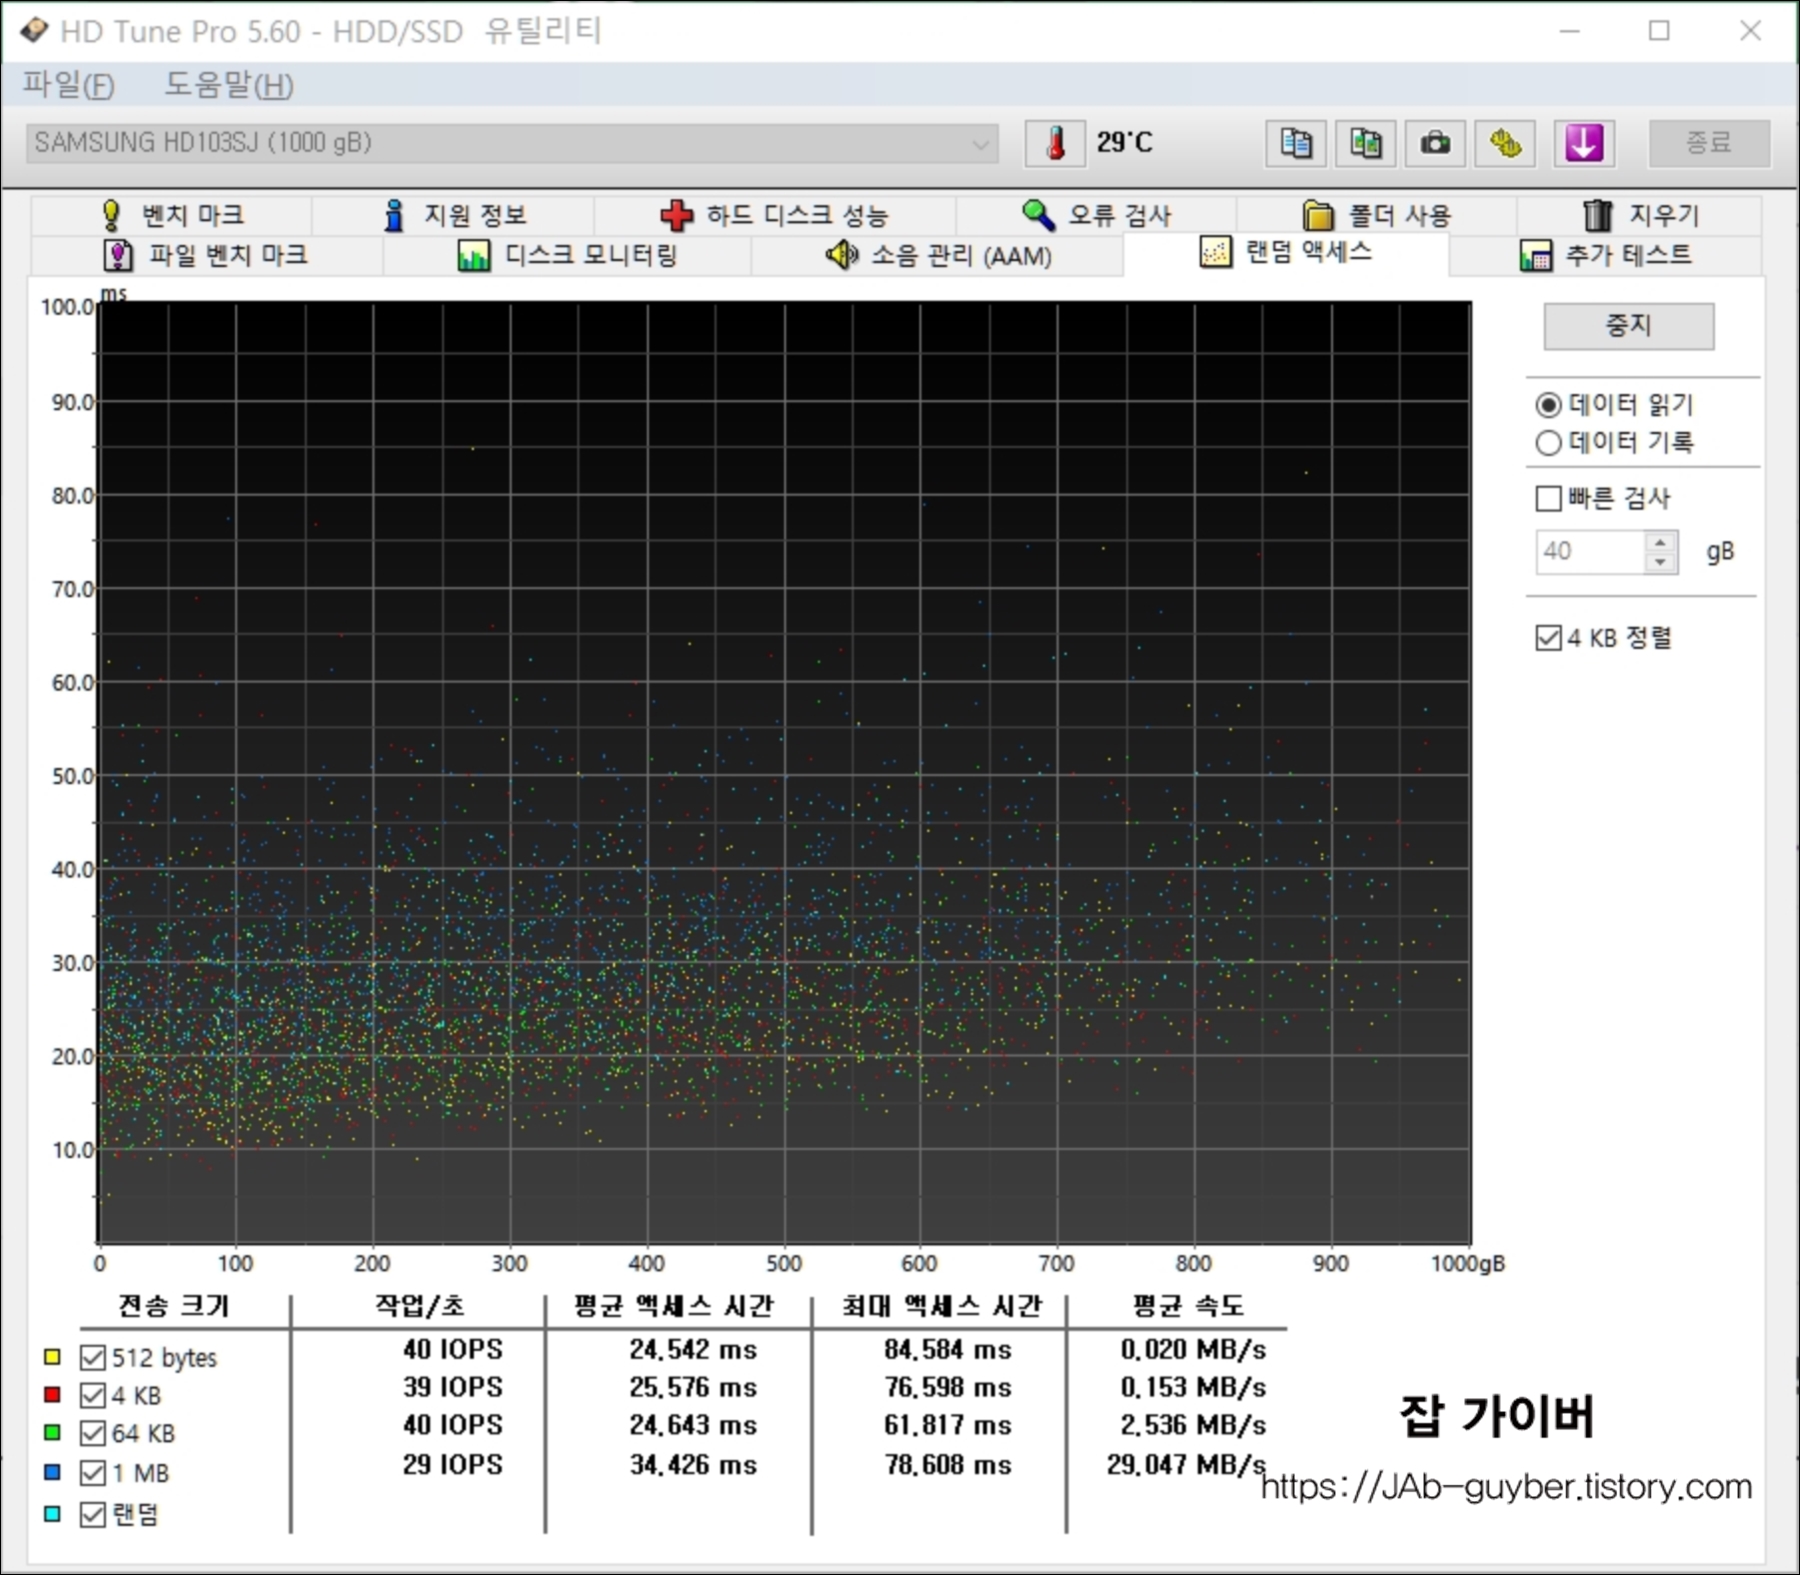Screen dimensions: 1800x1575
Task: Click the yellow 512 bytes color swatch
Action: (x=52, y=1357)
